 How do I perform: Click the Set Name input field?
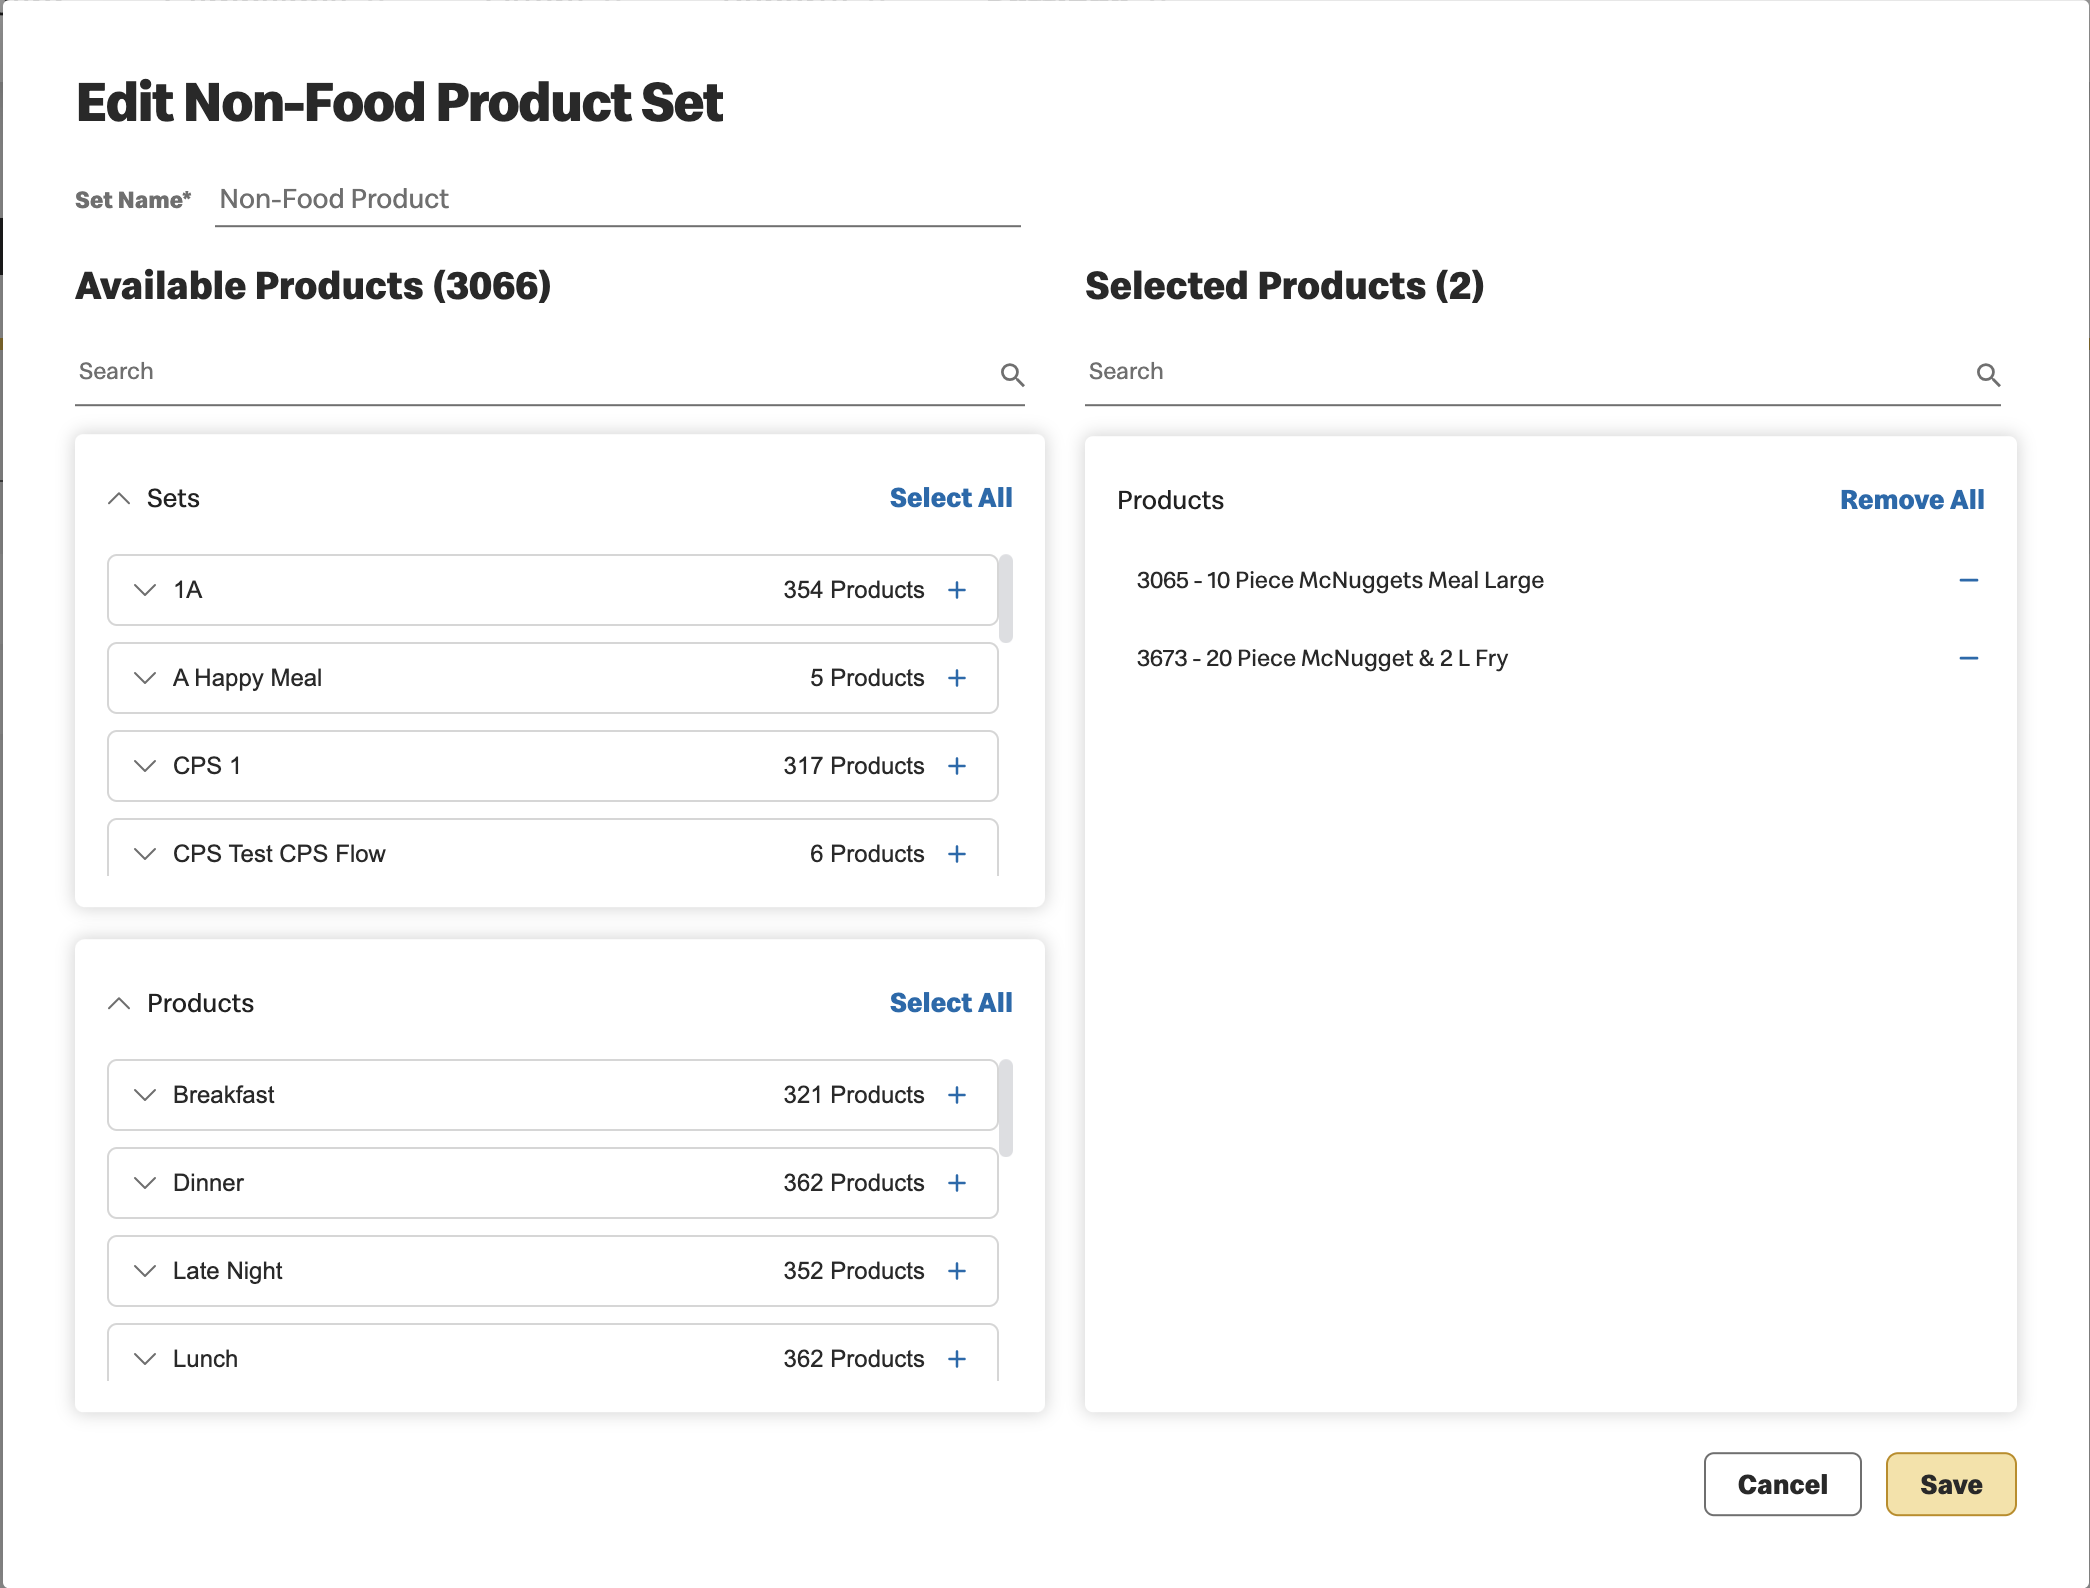[617, 199]
